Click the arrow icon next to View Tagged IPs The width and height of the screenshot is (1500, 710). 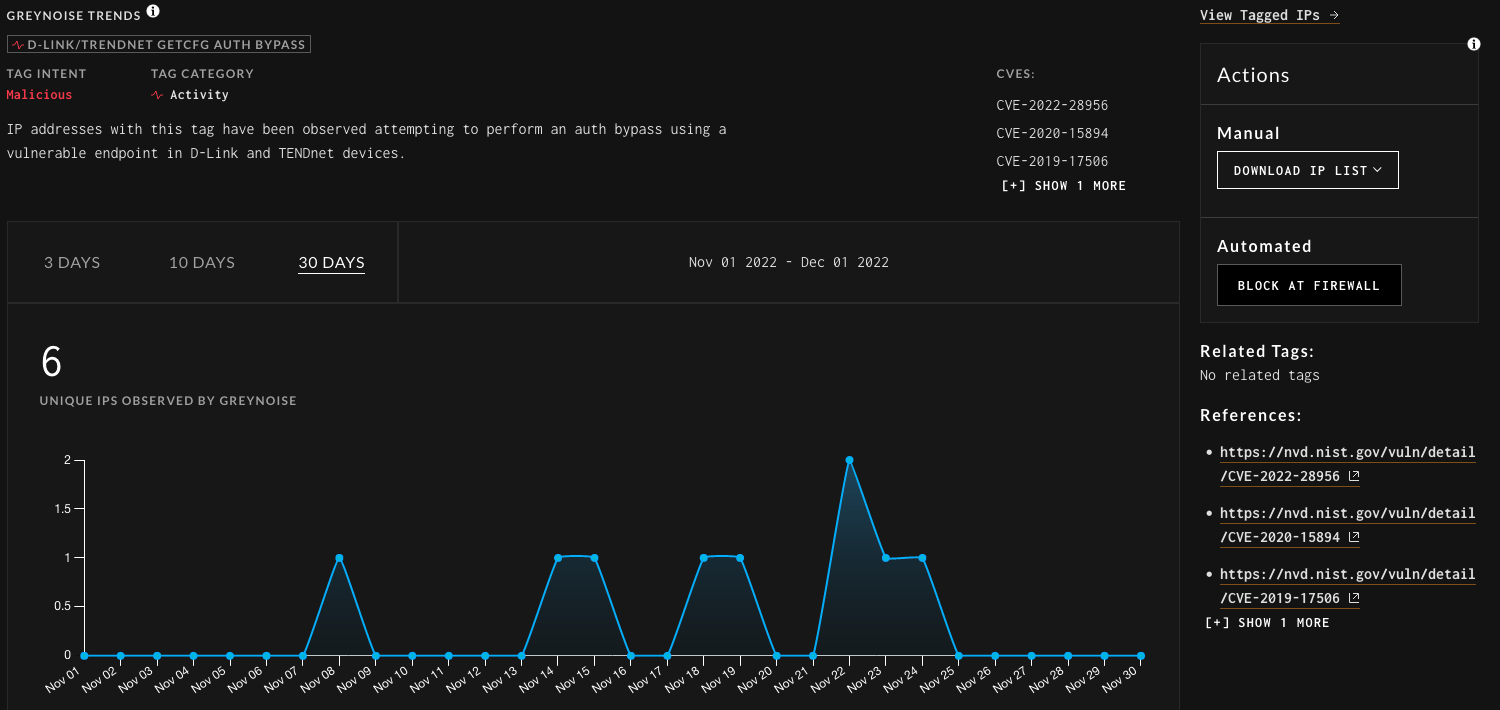coord(1334,15)
